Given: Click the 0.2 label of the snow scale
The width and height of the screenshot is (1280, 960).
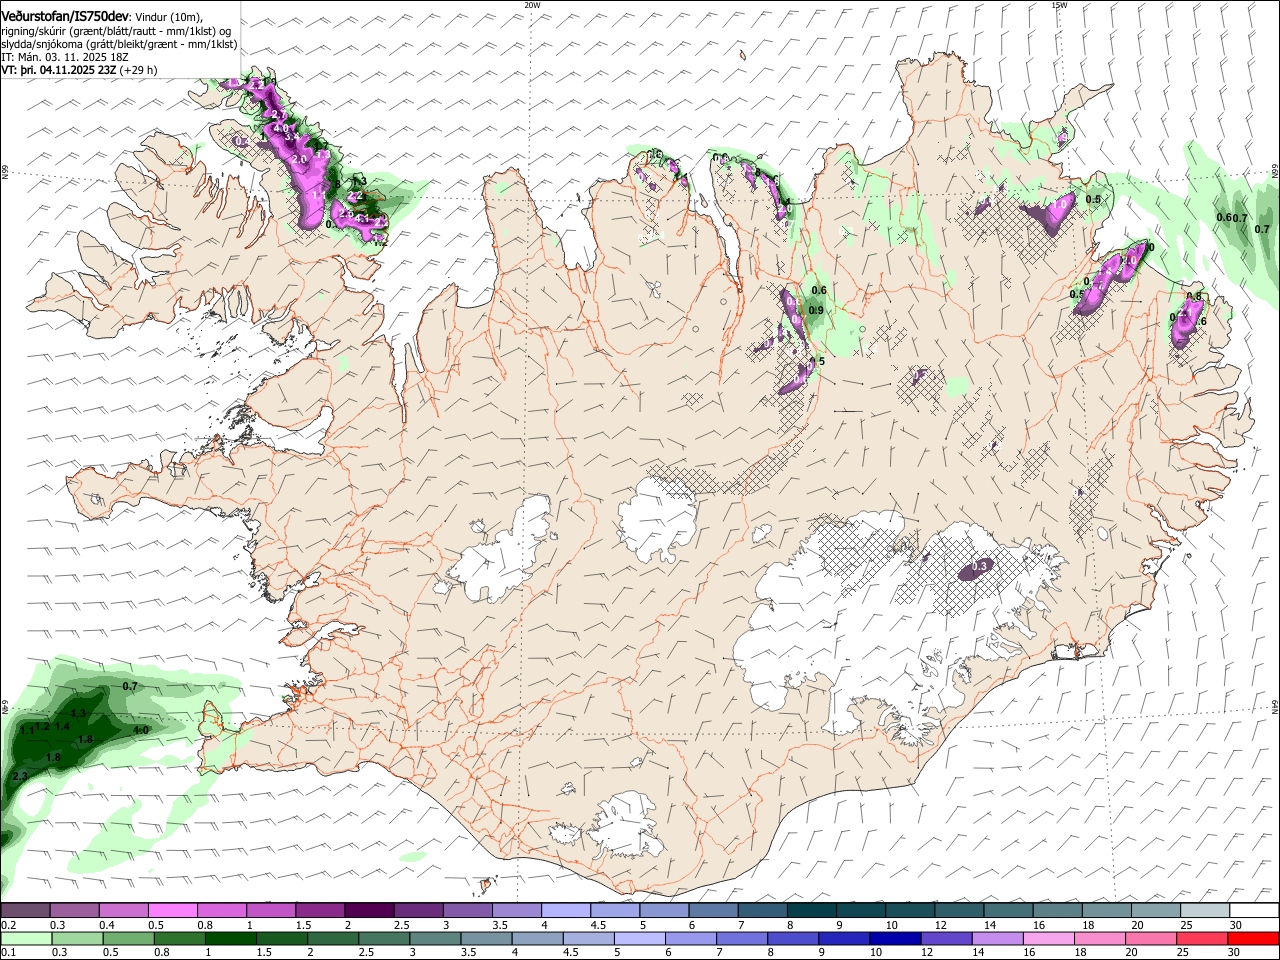Looking at the screenshot, I should (x=9, y=925).
